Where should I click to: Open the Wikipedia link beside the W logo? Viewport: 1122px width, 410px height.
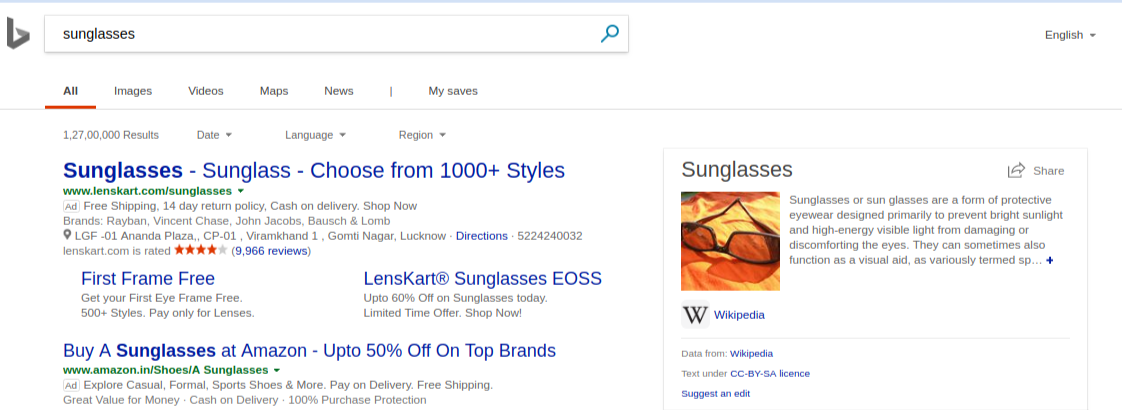[739, 315]
